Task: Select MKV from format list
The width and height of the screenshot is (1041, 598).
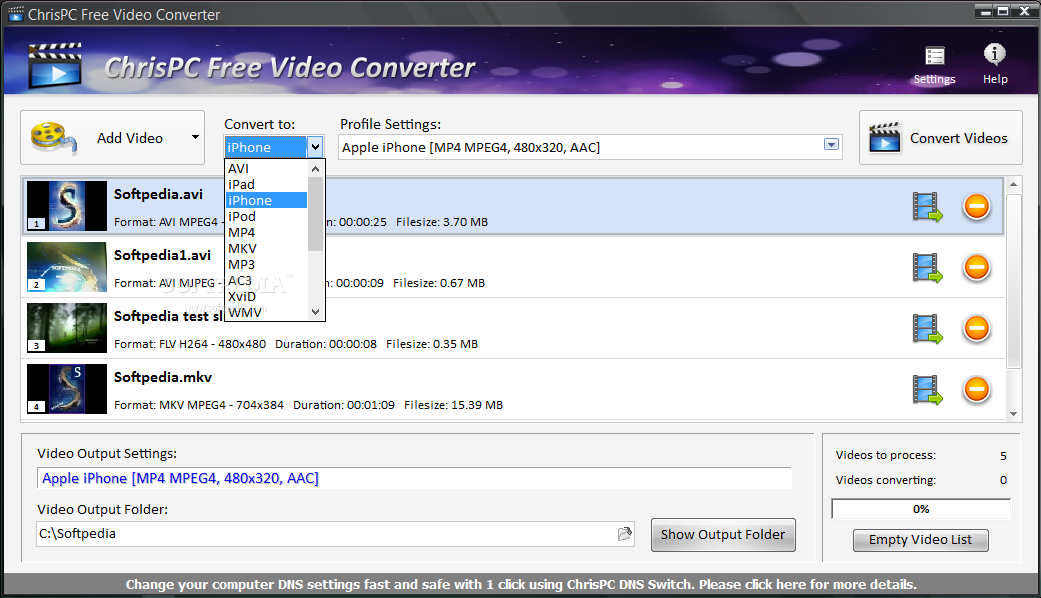Action: (x=266, y=248)
